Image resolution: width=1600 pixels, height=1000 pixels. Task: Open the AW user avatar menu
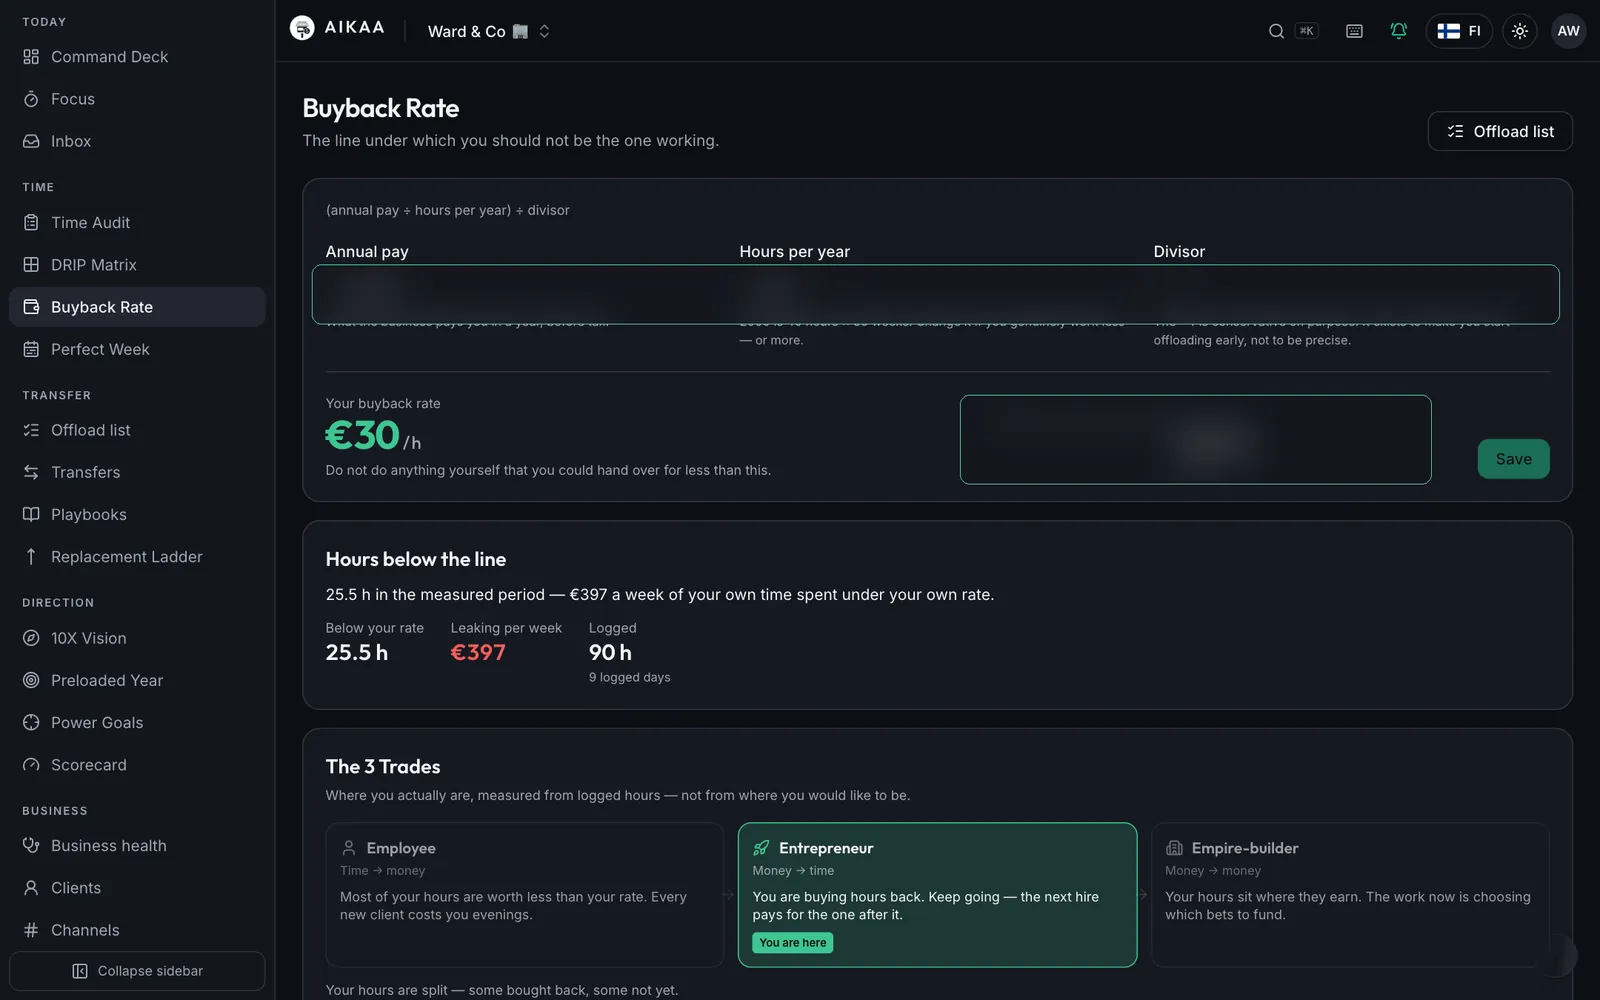1569,31
